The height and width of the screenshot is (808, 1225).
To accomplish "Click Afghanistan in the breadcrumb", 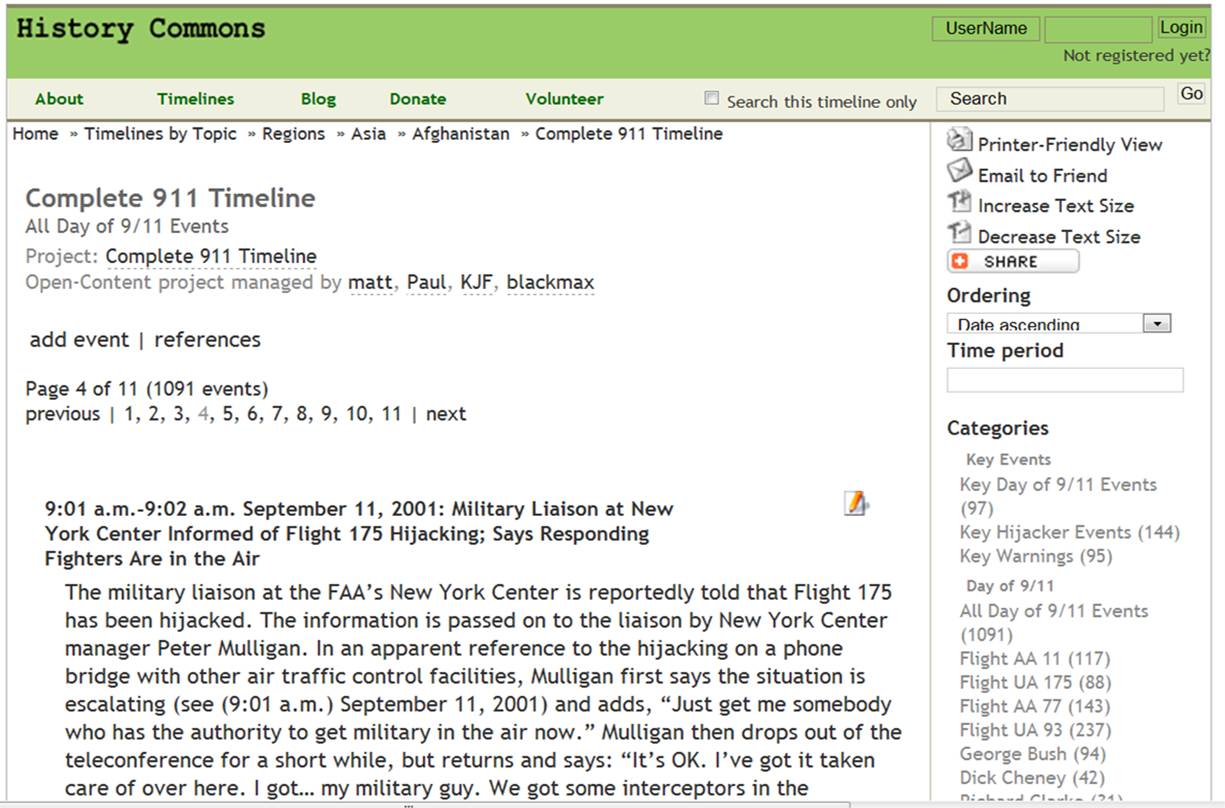I will [x=460, y=134].
